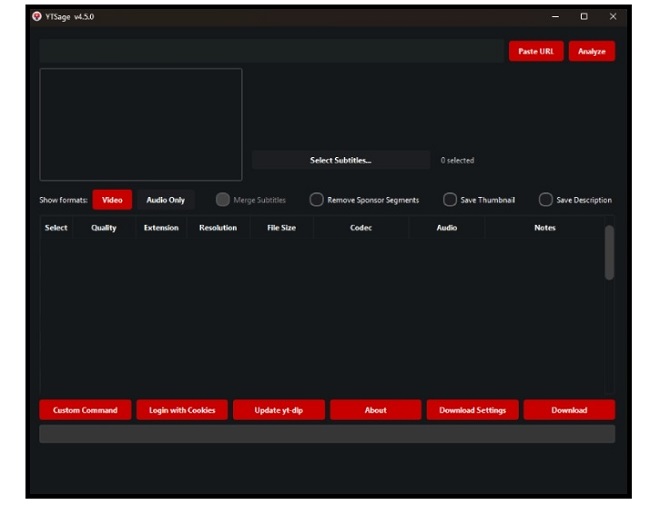660x514 pixels.
Task: Switch to Audio Only formats
Action: [x=166, y=200]
